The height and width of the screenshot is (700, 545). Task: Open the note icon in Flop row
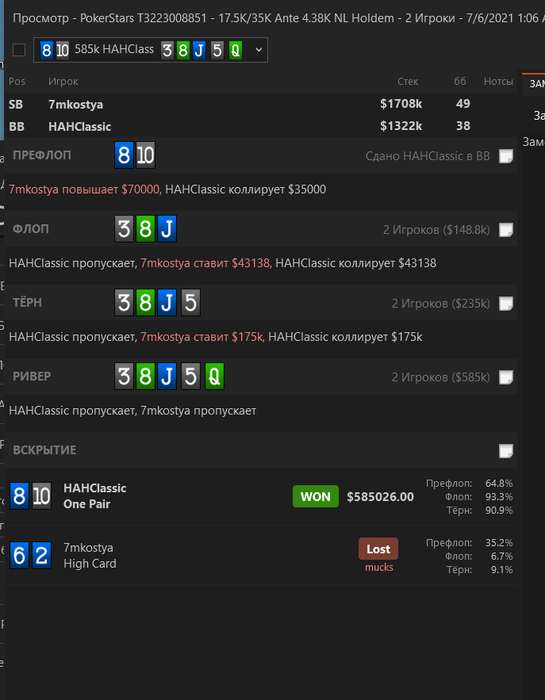[506, 230]
